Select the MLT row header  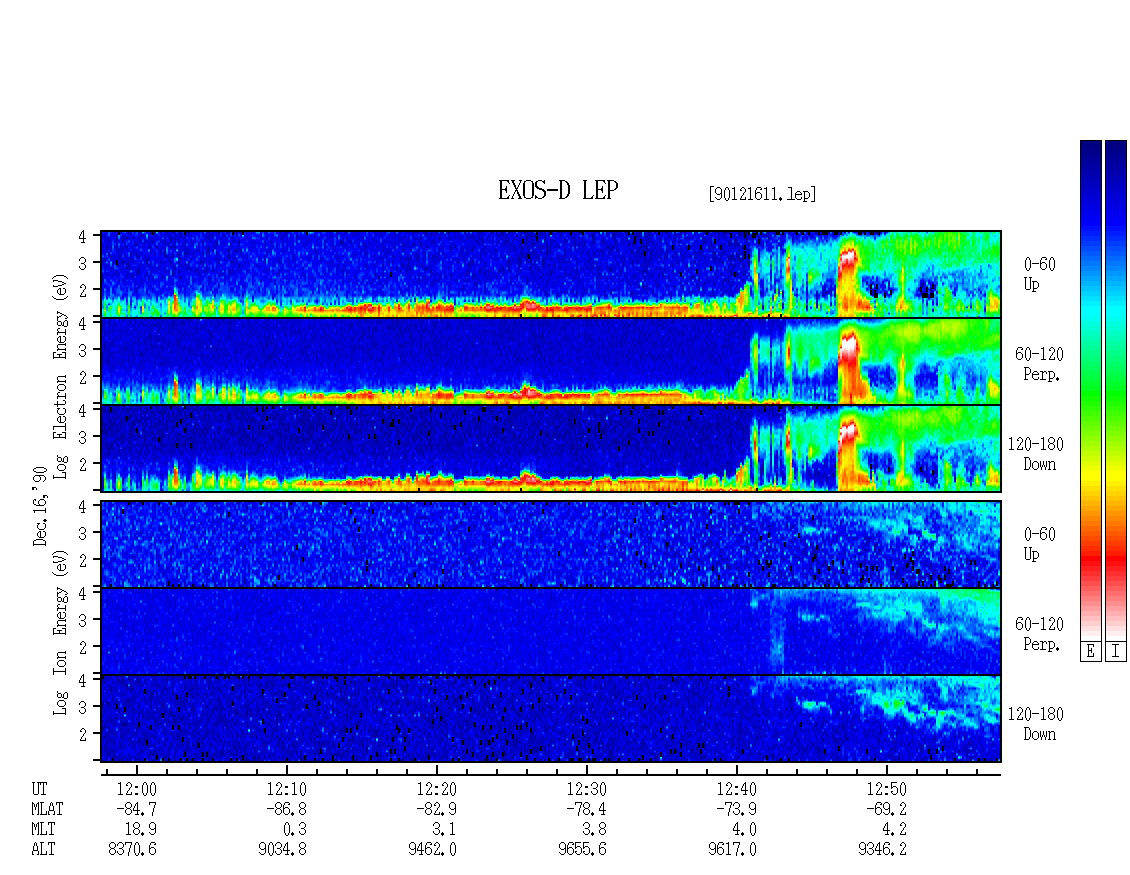pos(43,830)
